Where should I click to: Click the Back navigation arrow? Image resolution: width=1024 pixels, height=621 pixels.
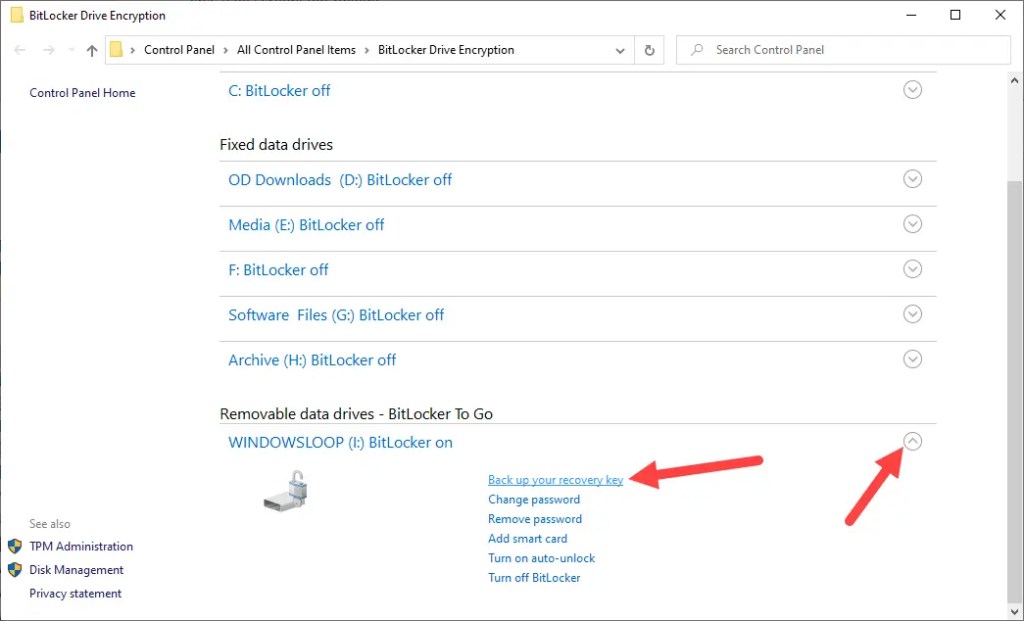pyautogui.click(x=20, y=50)
